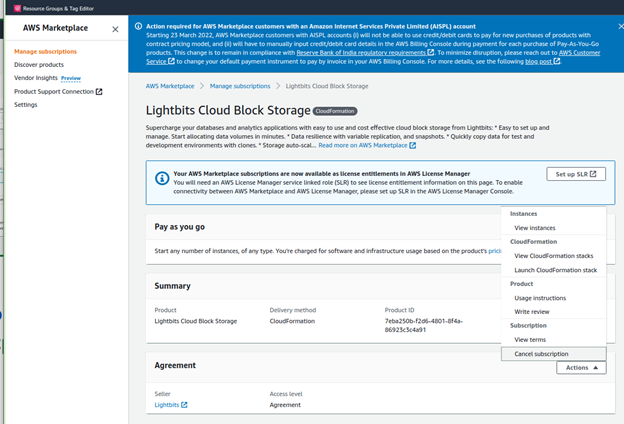This screenshot has width=624, height=424.
Task: Click the Preview badge next to Vendor Insights
Action: [71, 78]
